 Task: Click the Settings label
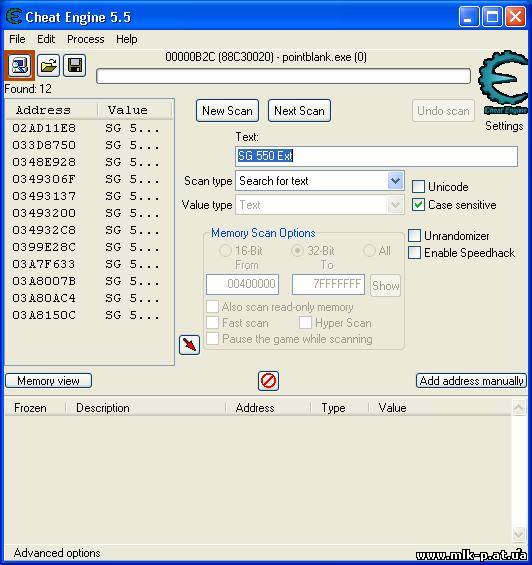[504, 126]
